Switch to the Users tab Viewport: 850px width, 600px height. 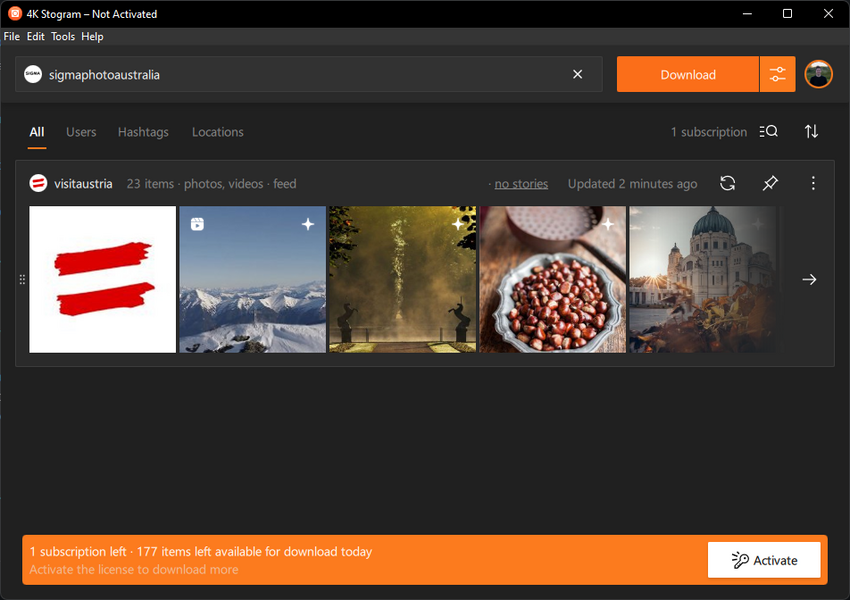pyautogui.click(x=81, y=132)
